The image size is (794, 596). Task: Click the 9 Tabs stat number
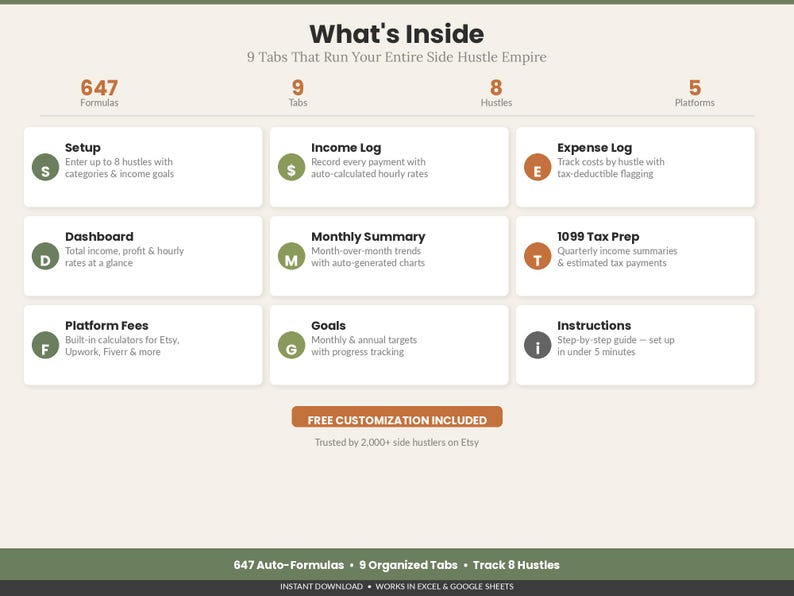point(298,88)
